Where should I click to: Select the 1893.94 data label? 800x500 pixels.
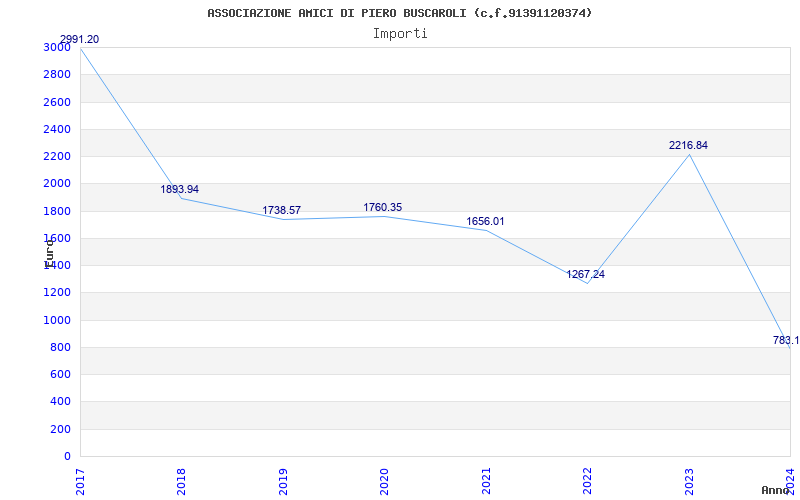click(180, 189)
